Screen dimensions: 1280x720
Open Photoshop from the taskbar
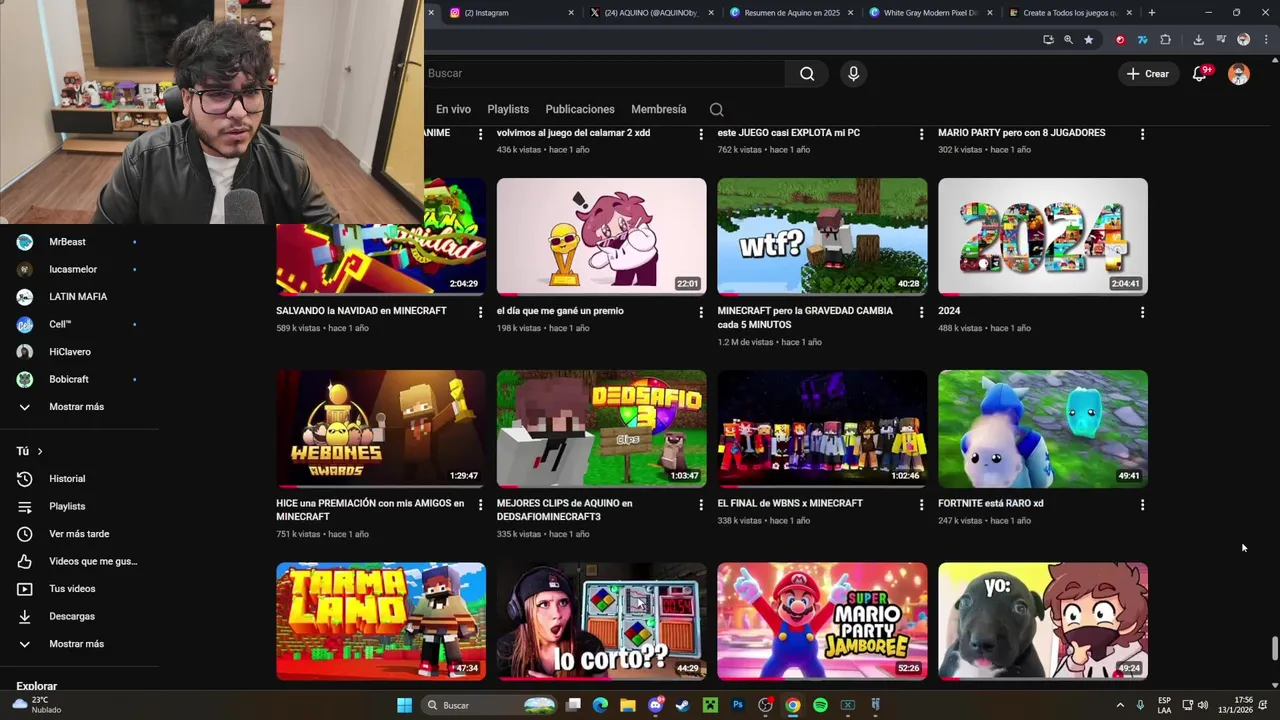click(738, 705)
